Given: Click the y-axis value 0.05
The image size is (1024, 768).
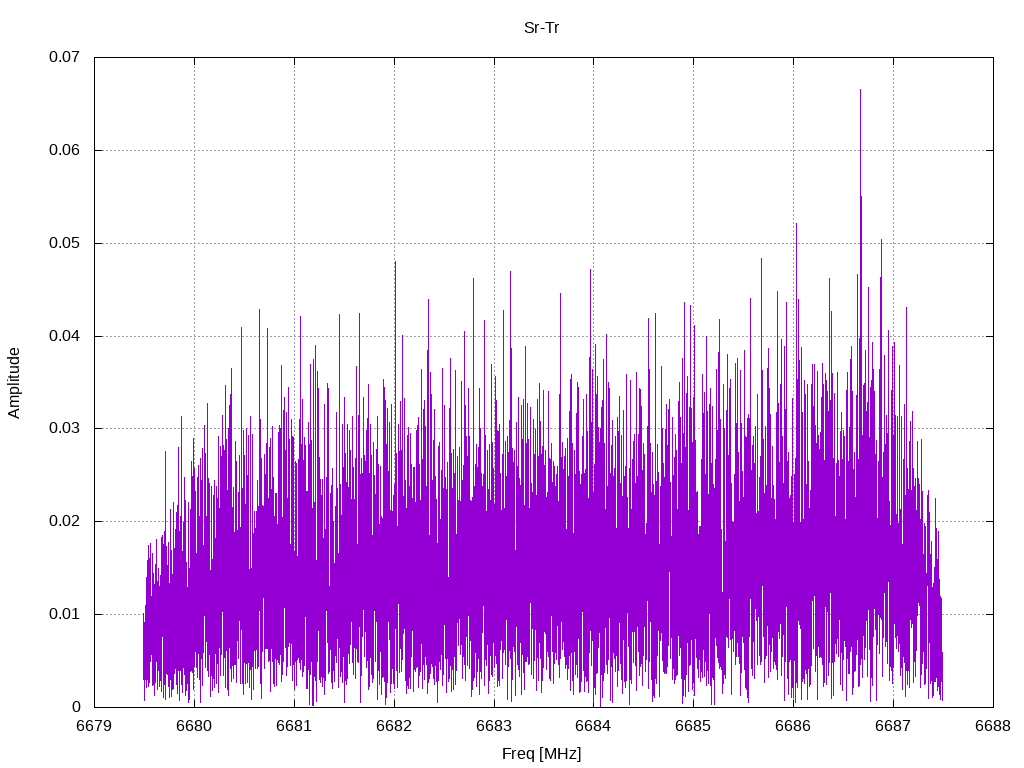Looking at the screenshot, I should (65, 244).
